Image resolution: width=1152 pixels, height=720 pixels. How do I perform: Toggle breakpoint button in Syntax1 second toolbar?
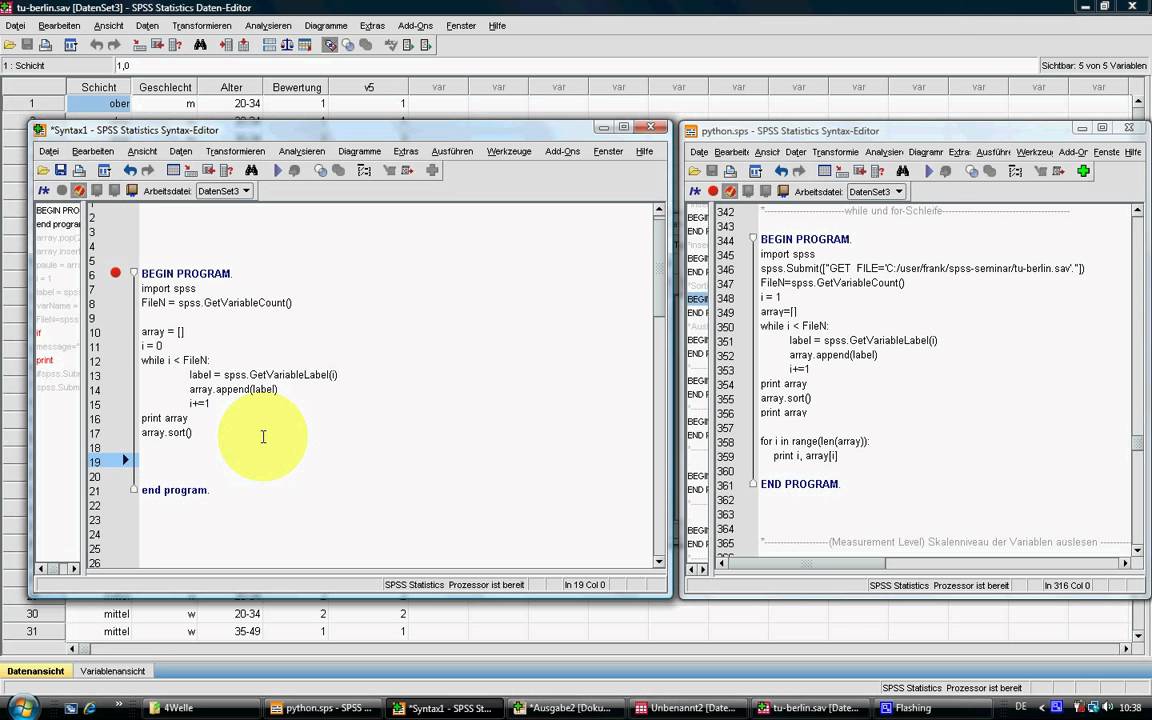coord(62,190)
